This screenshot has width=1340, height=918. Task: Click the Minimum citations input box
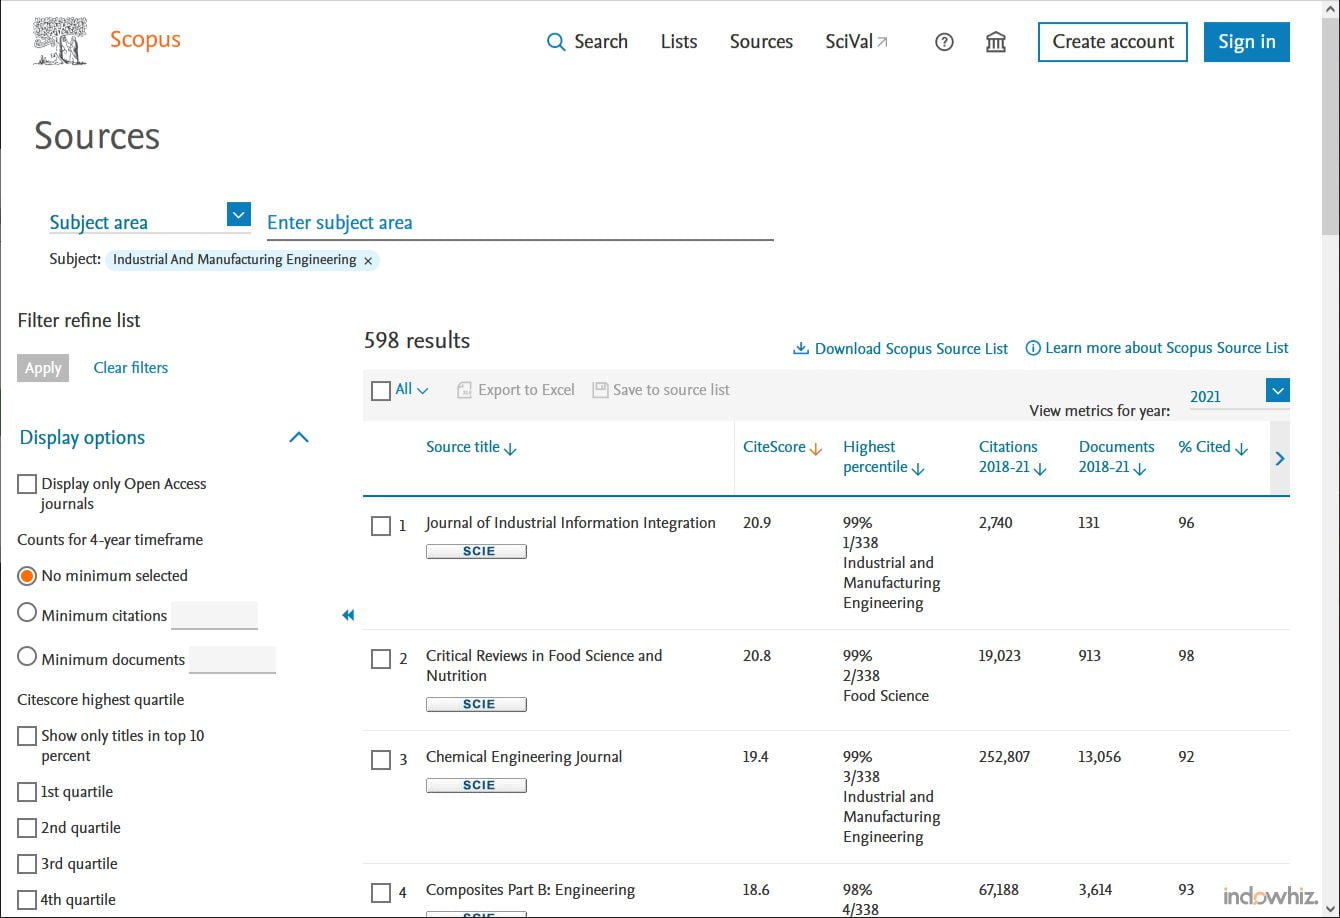click(x=214, y=615)
